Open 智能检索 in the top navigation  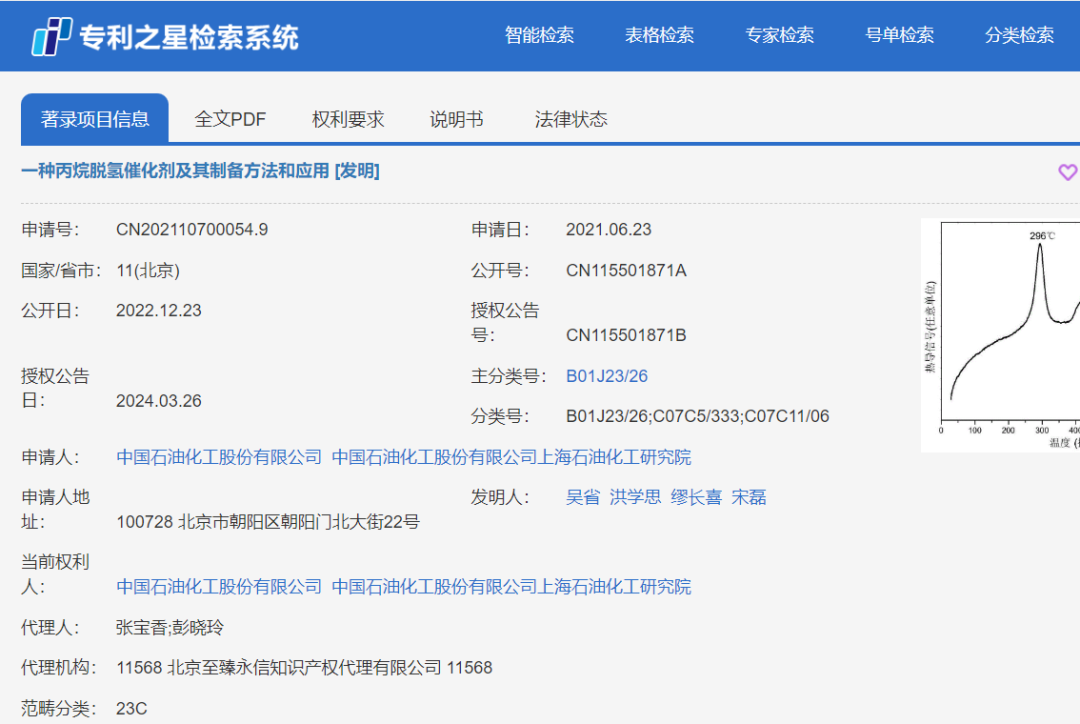[x=539, y=35]
